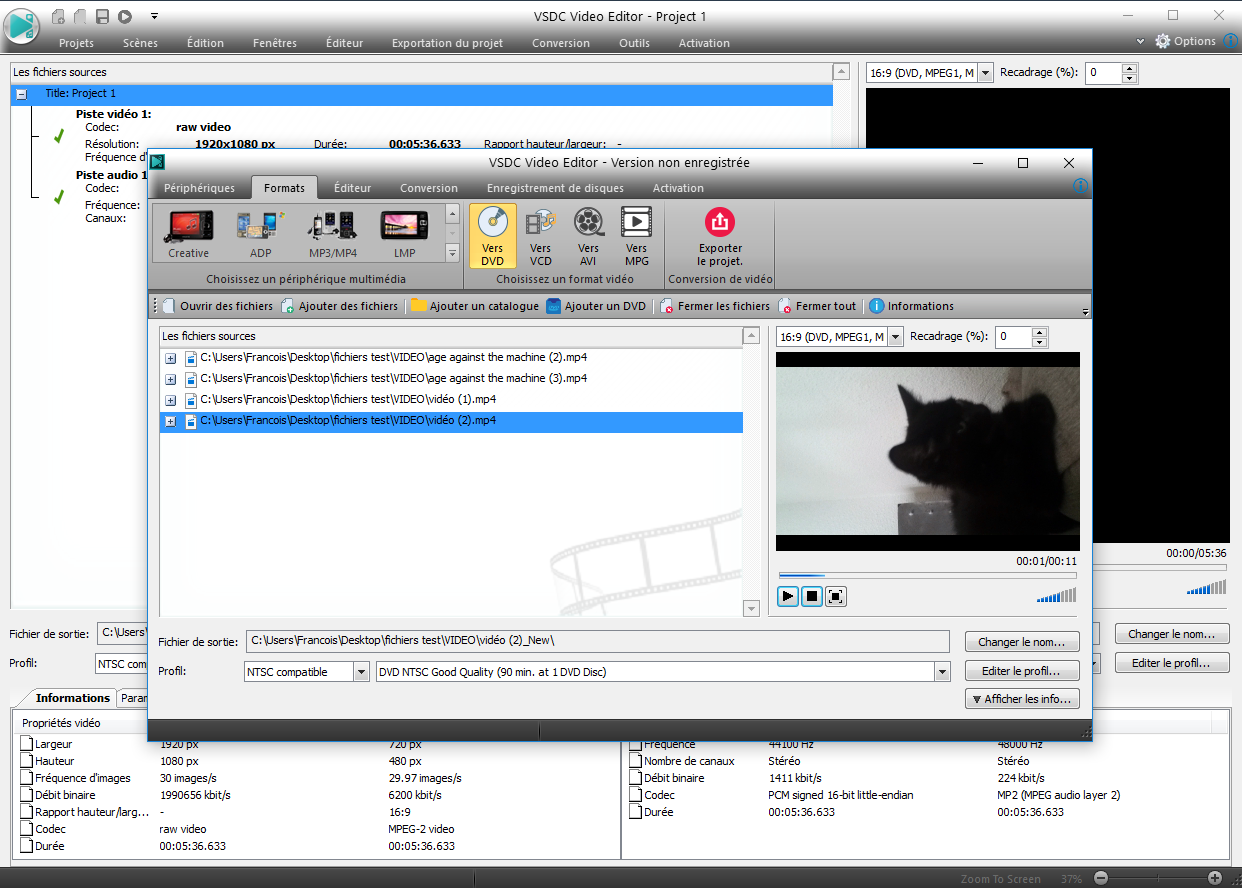Select the MP3/MP4 device icon
Screen dimensions: 1242x888
331,232
